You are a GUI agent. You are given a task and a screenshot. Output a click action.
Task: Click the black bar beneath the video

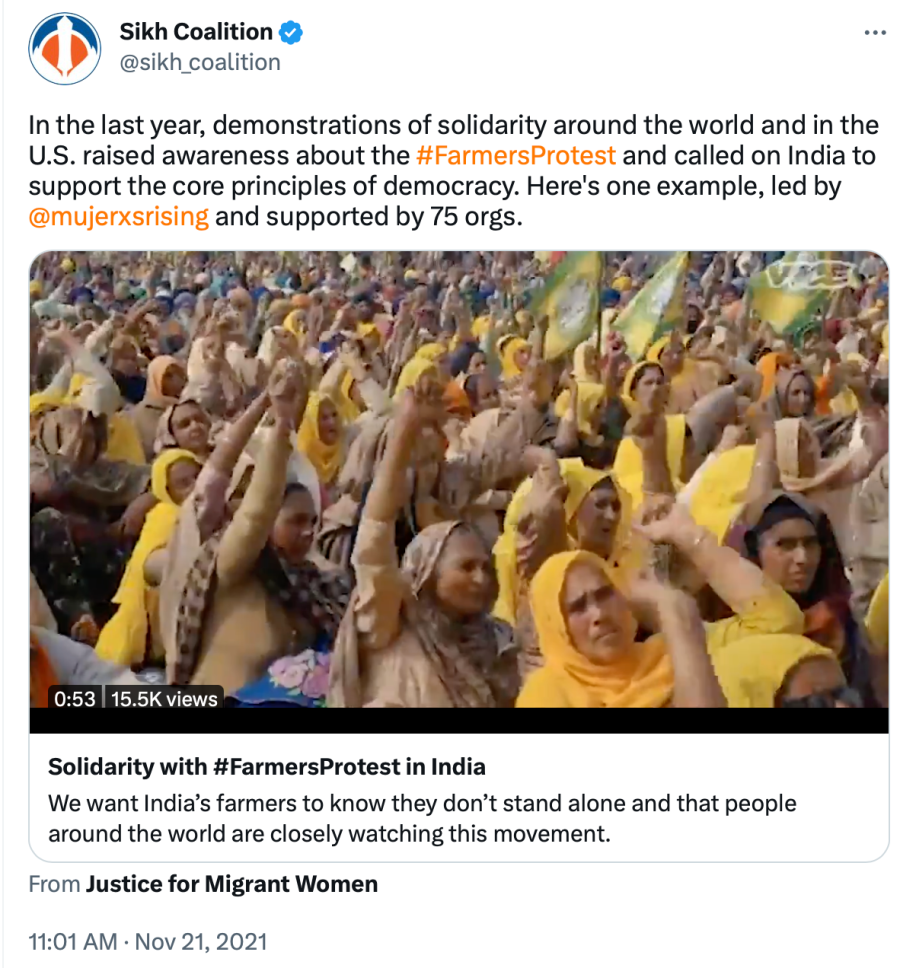(x=458, y=721)
